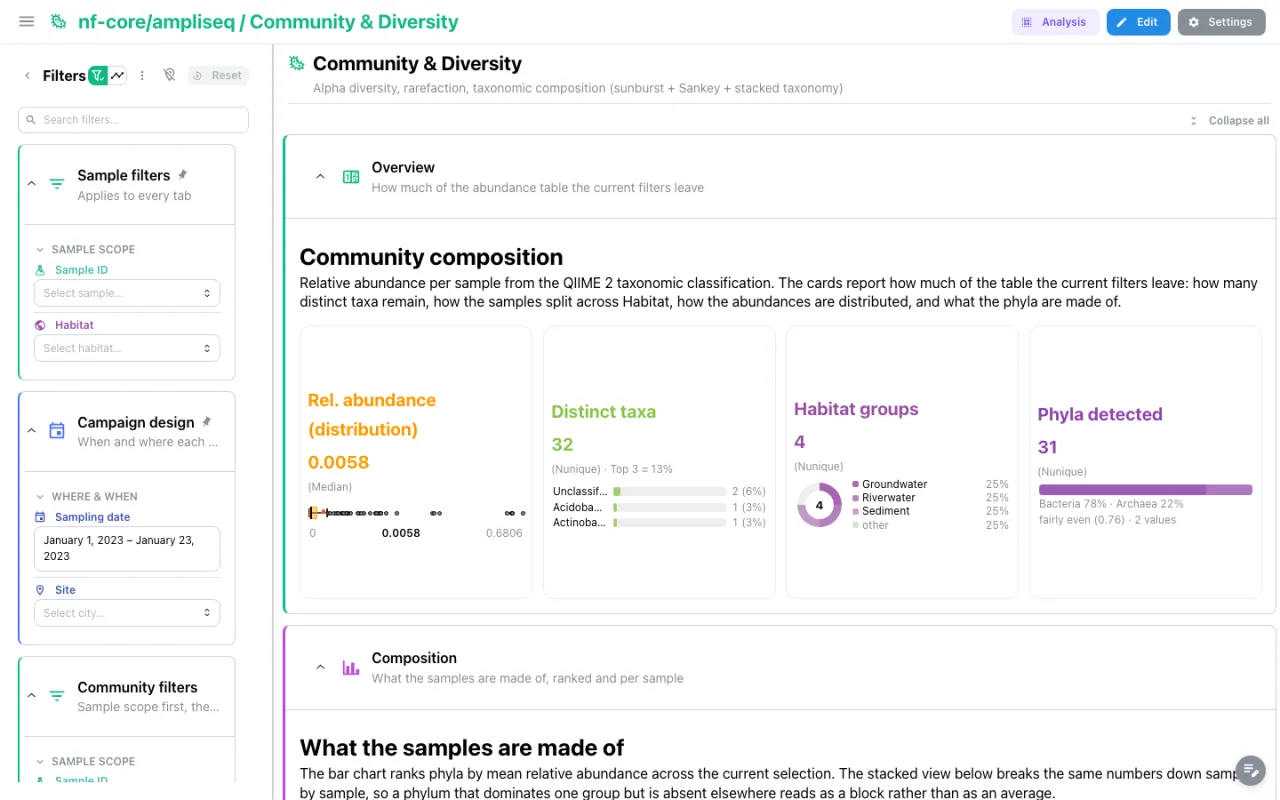The height and width of the screenshot is (800, 1280).
Task: Focus the Search filters input
Action: click(x=133, y=120)
